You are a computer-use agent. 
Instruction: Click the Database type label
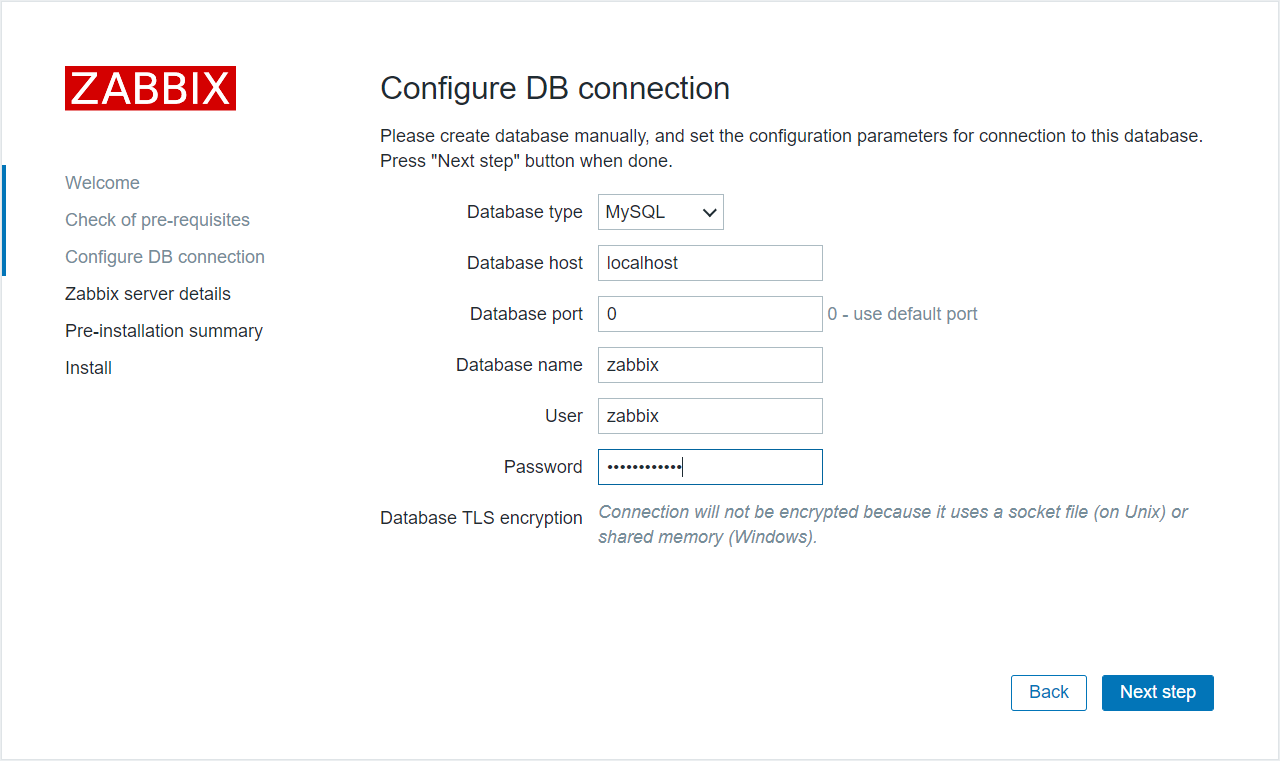click(x=524, y=212)
